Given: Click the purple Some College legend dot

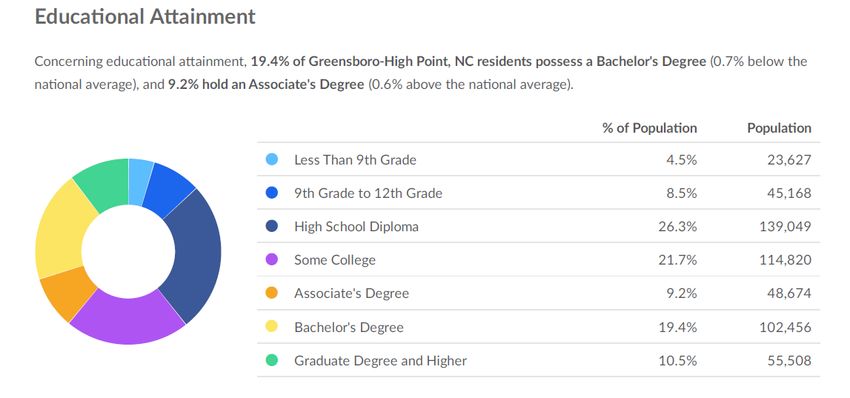Looking at the screenshot, I should coord(272,260).
